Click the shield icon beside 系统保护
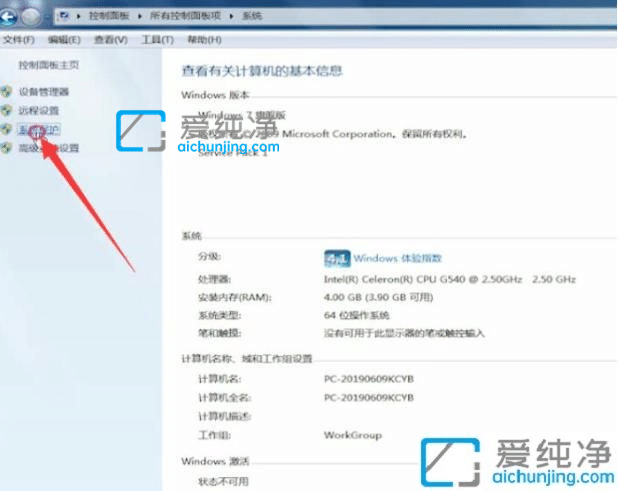The width and height of the screenshot is (618, 491). pos(6,129)
